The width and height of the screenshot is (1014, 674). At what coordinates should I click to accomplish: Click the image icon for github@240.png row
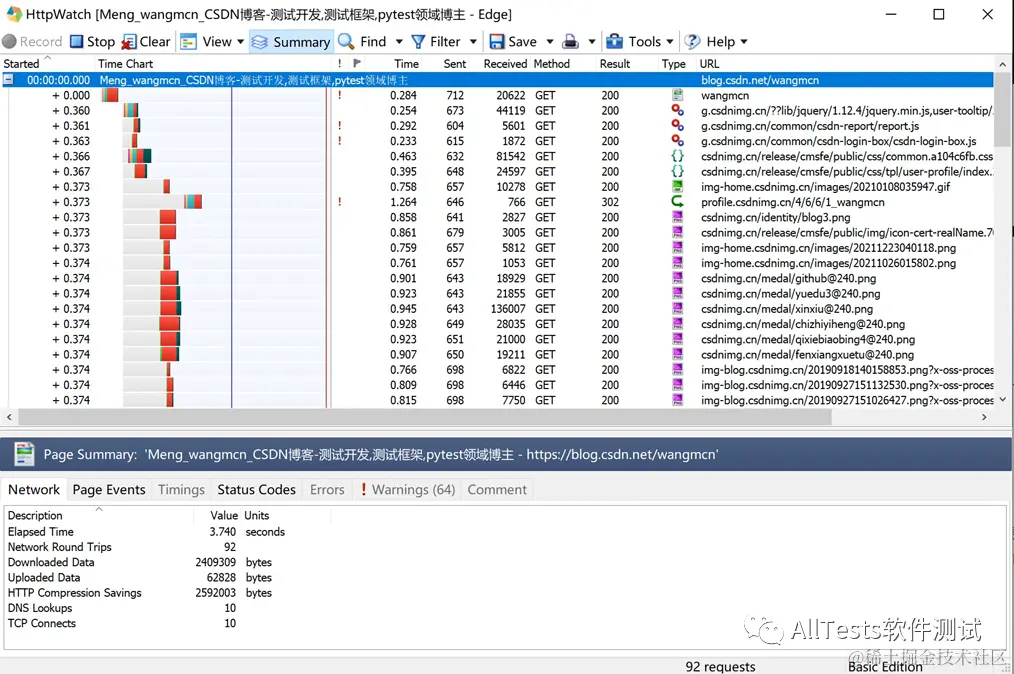pyautogui.click(x=677, y=278)
